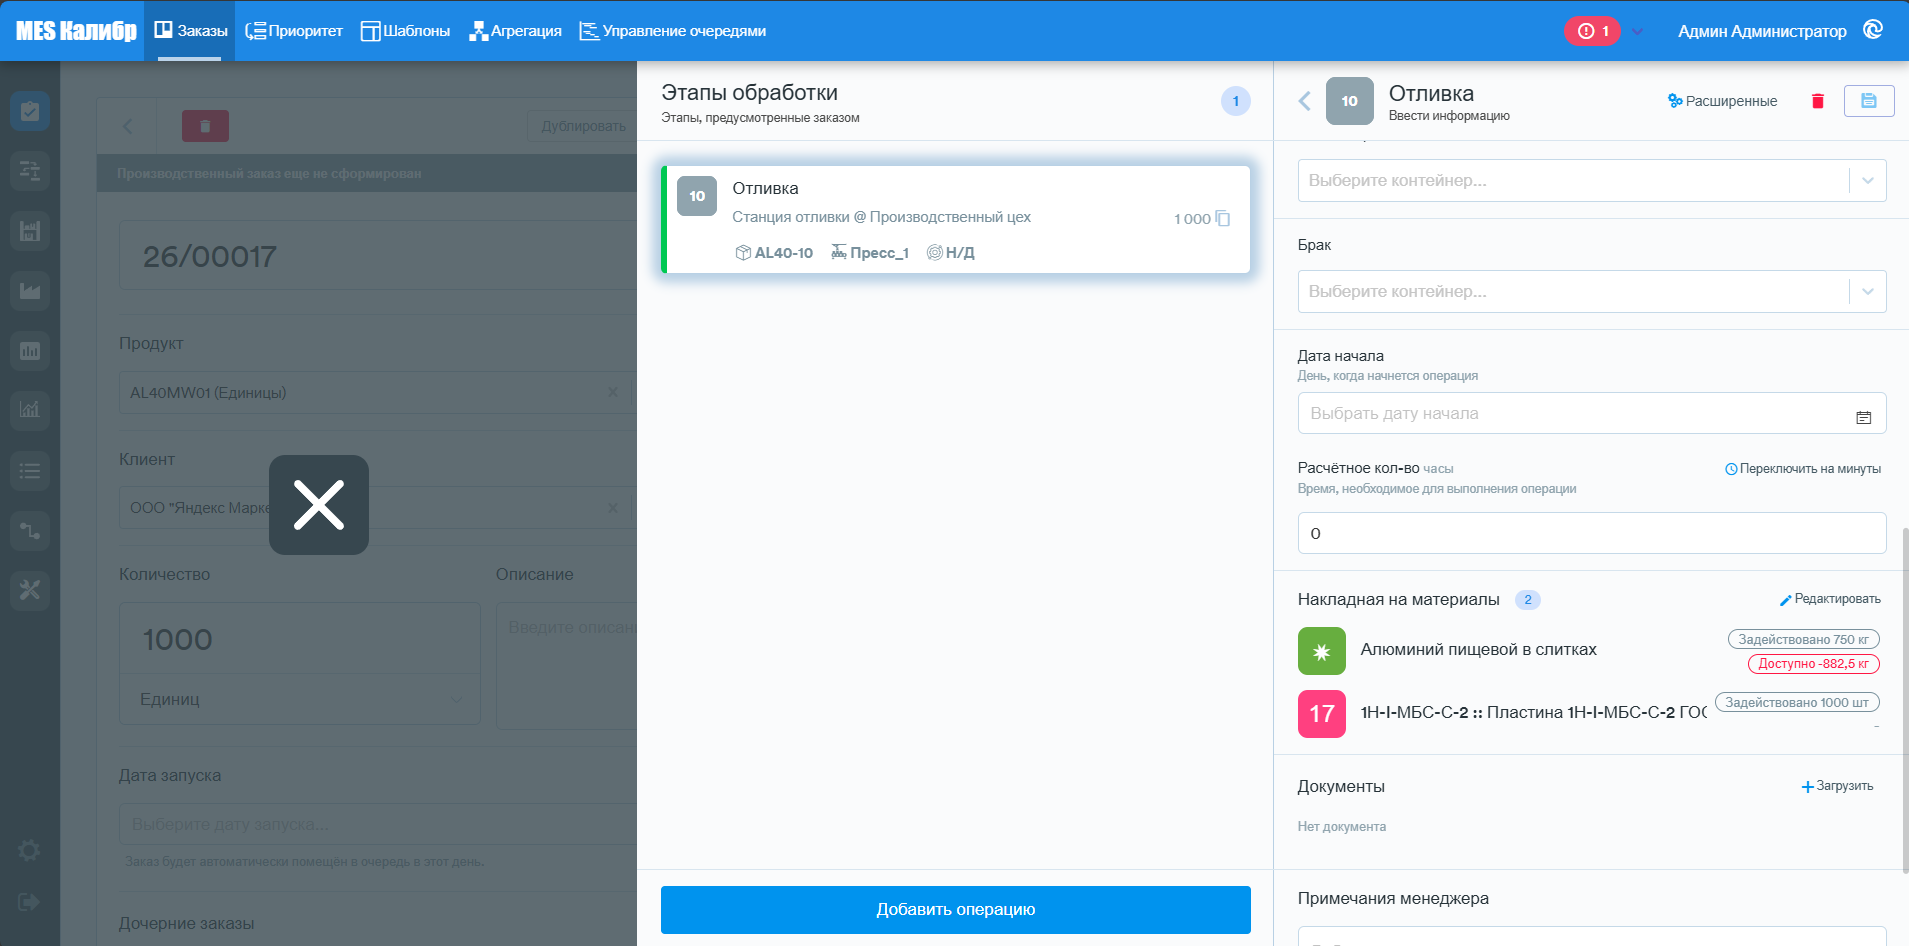The height and width of the screenshot is (946, 1909).
Task: Click the logout icon in sidebar
Action: [x=29, y=902]
